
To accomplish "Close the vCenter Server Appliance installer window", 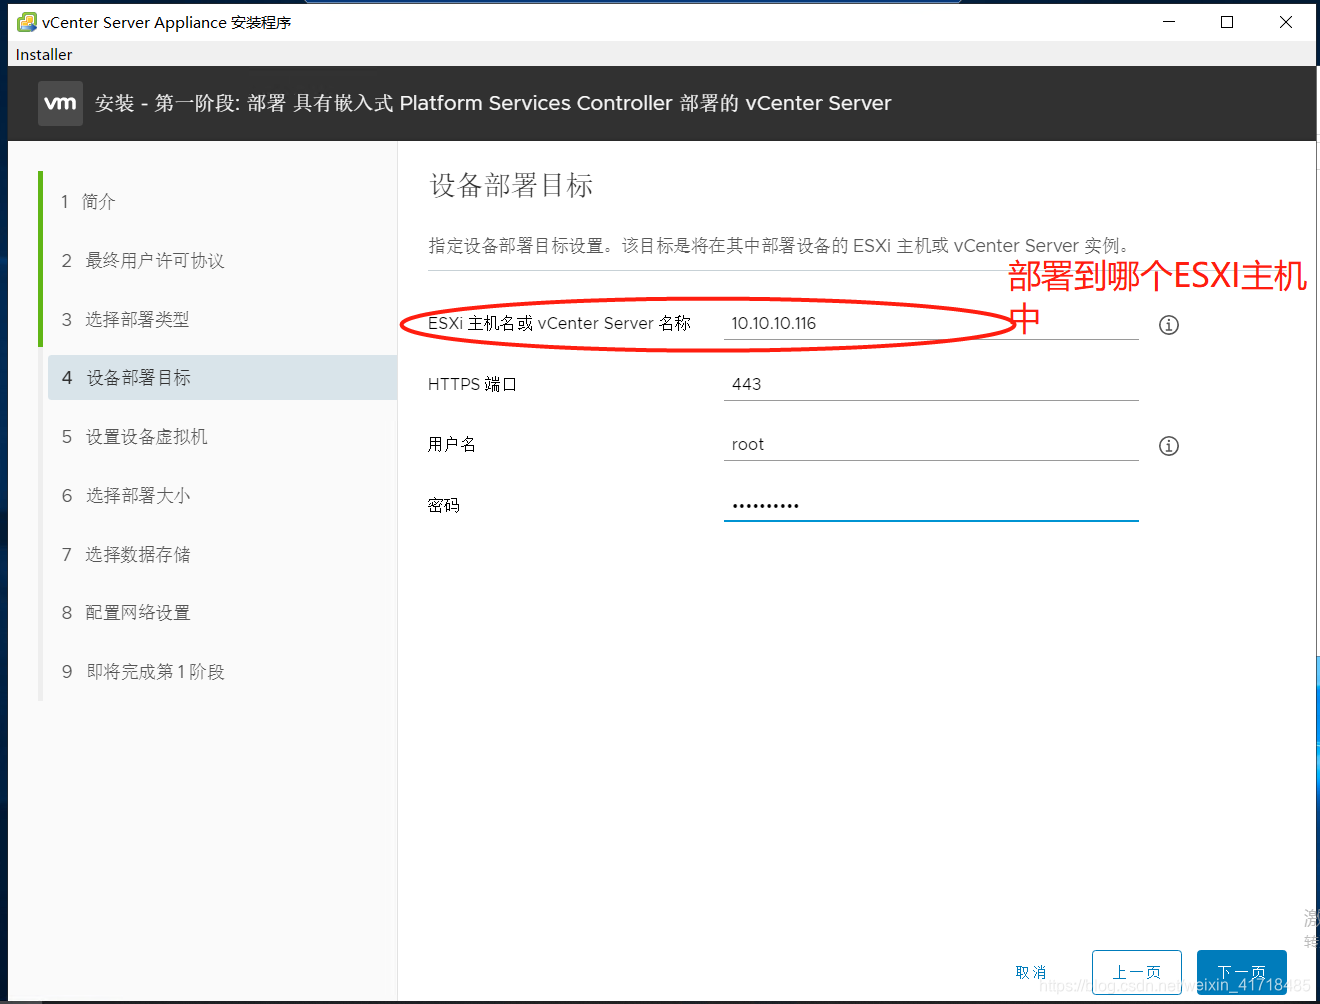I will pyautogui.click(x=1286, y=22).
